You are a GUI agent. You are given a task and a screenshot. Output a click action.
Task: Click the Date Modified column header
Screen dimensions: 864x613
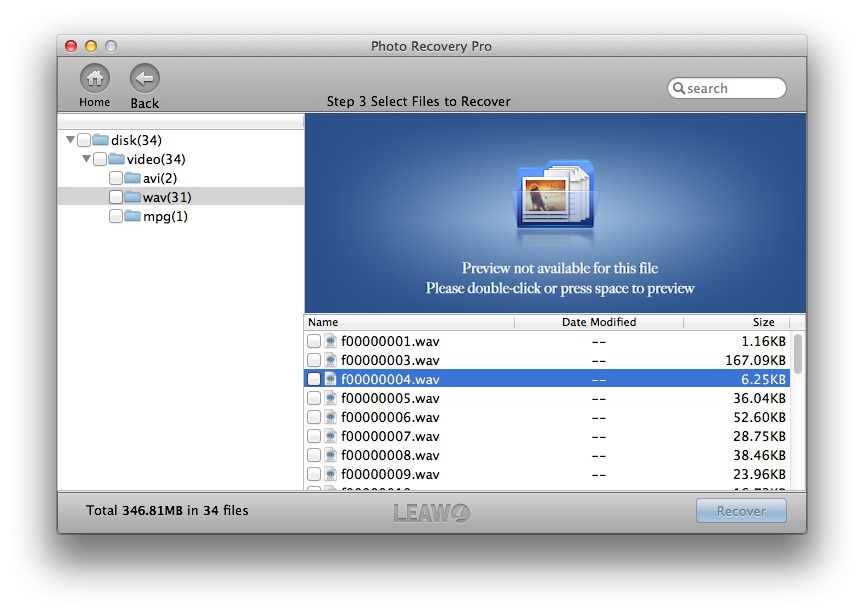pyautogui.click(x=598, y=322)
